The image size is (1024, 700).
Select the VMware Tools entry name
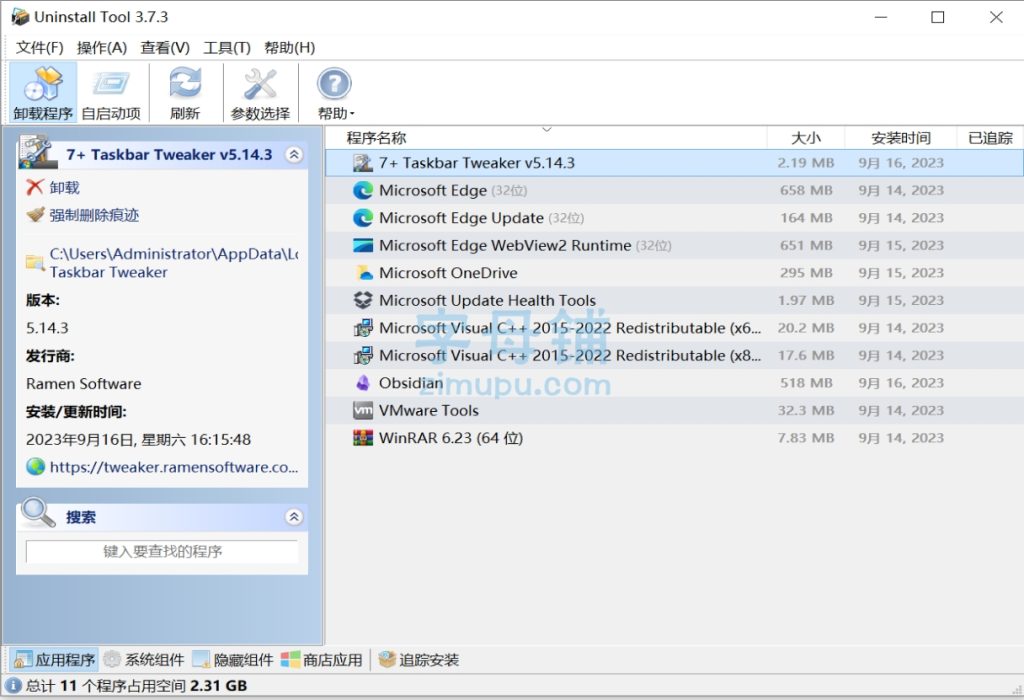pos(428,410)
